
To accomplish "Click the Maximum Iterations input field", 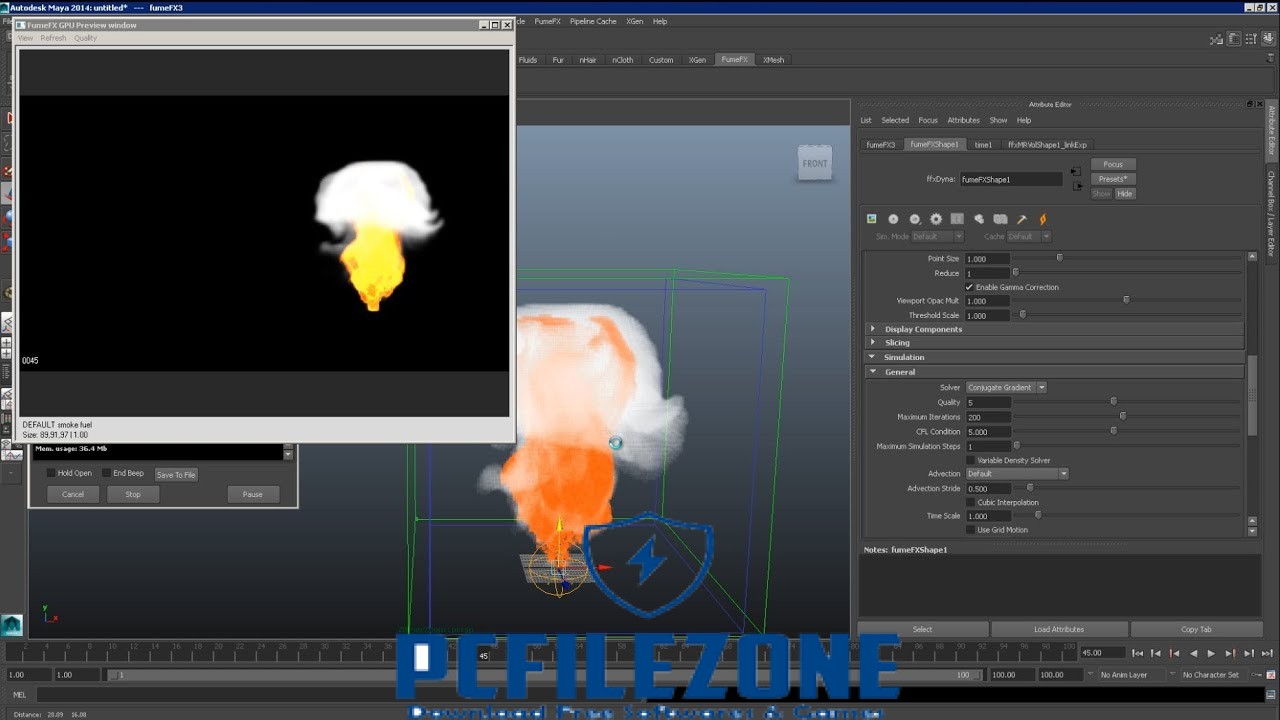I will coord(988,417).
